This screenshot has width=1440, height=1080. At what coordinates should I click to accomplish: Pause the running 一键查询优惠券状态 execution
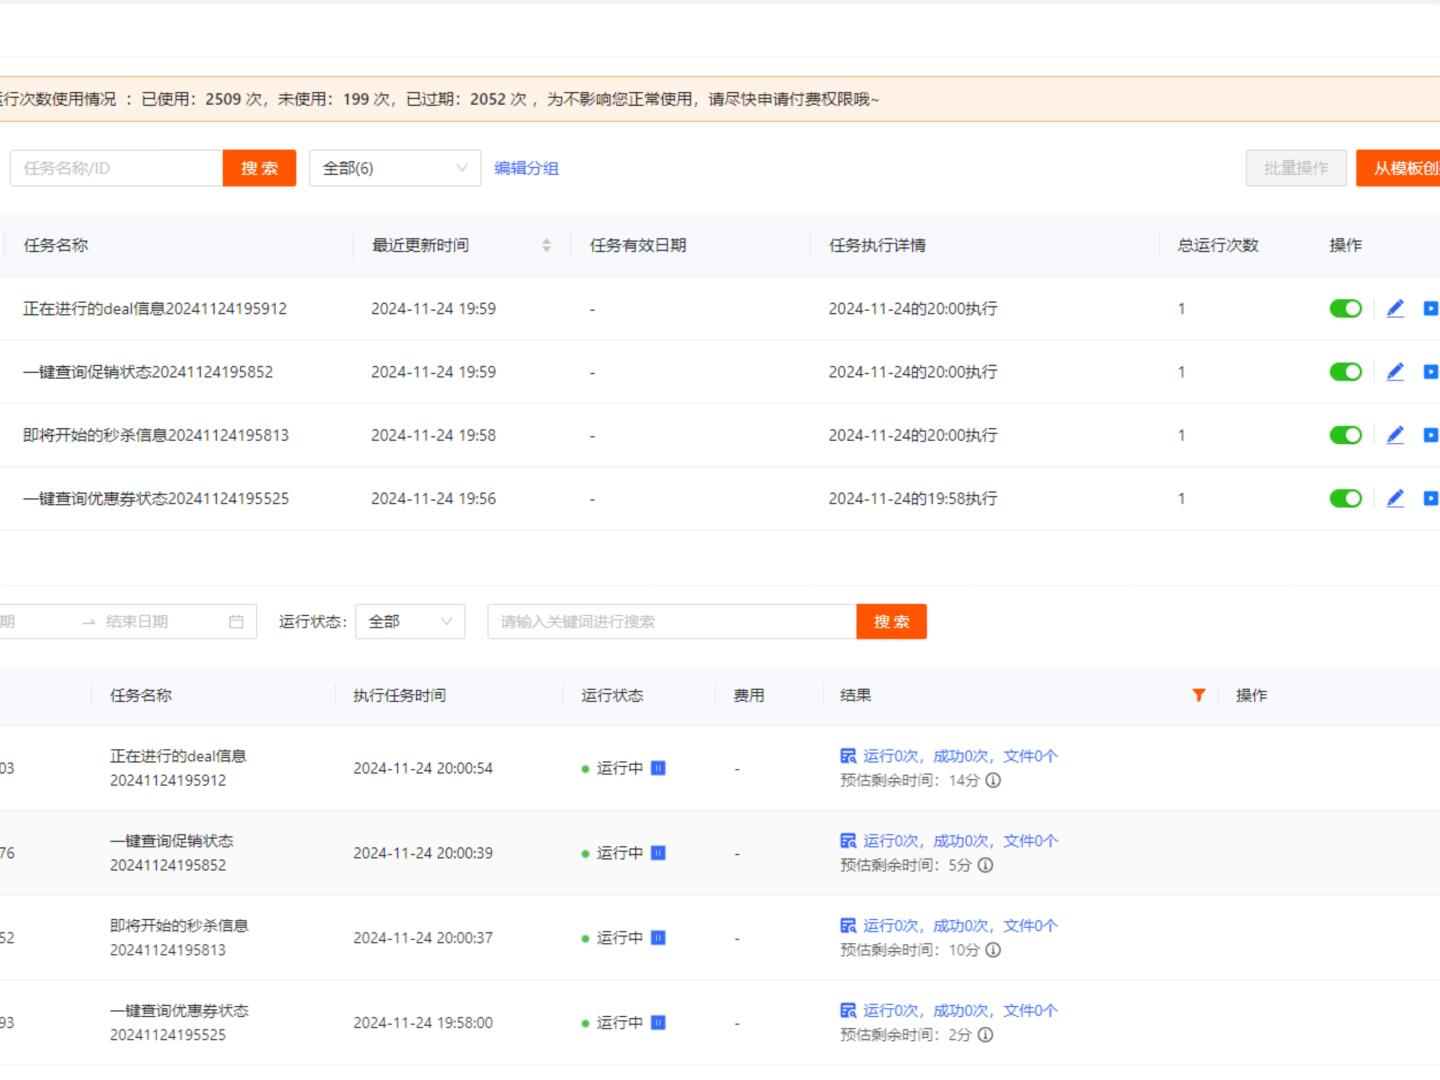(x=658, y=1022)
